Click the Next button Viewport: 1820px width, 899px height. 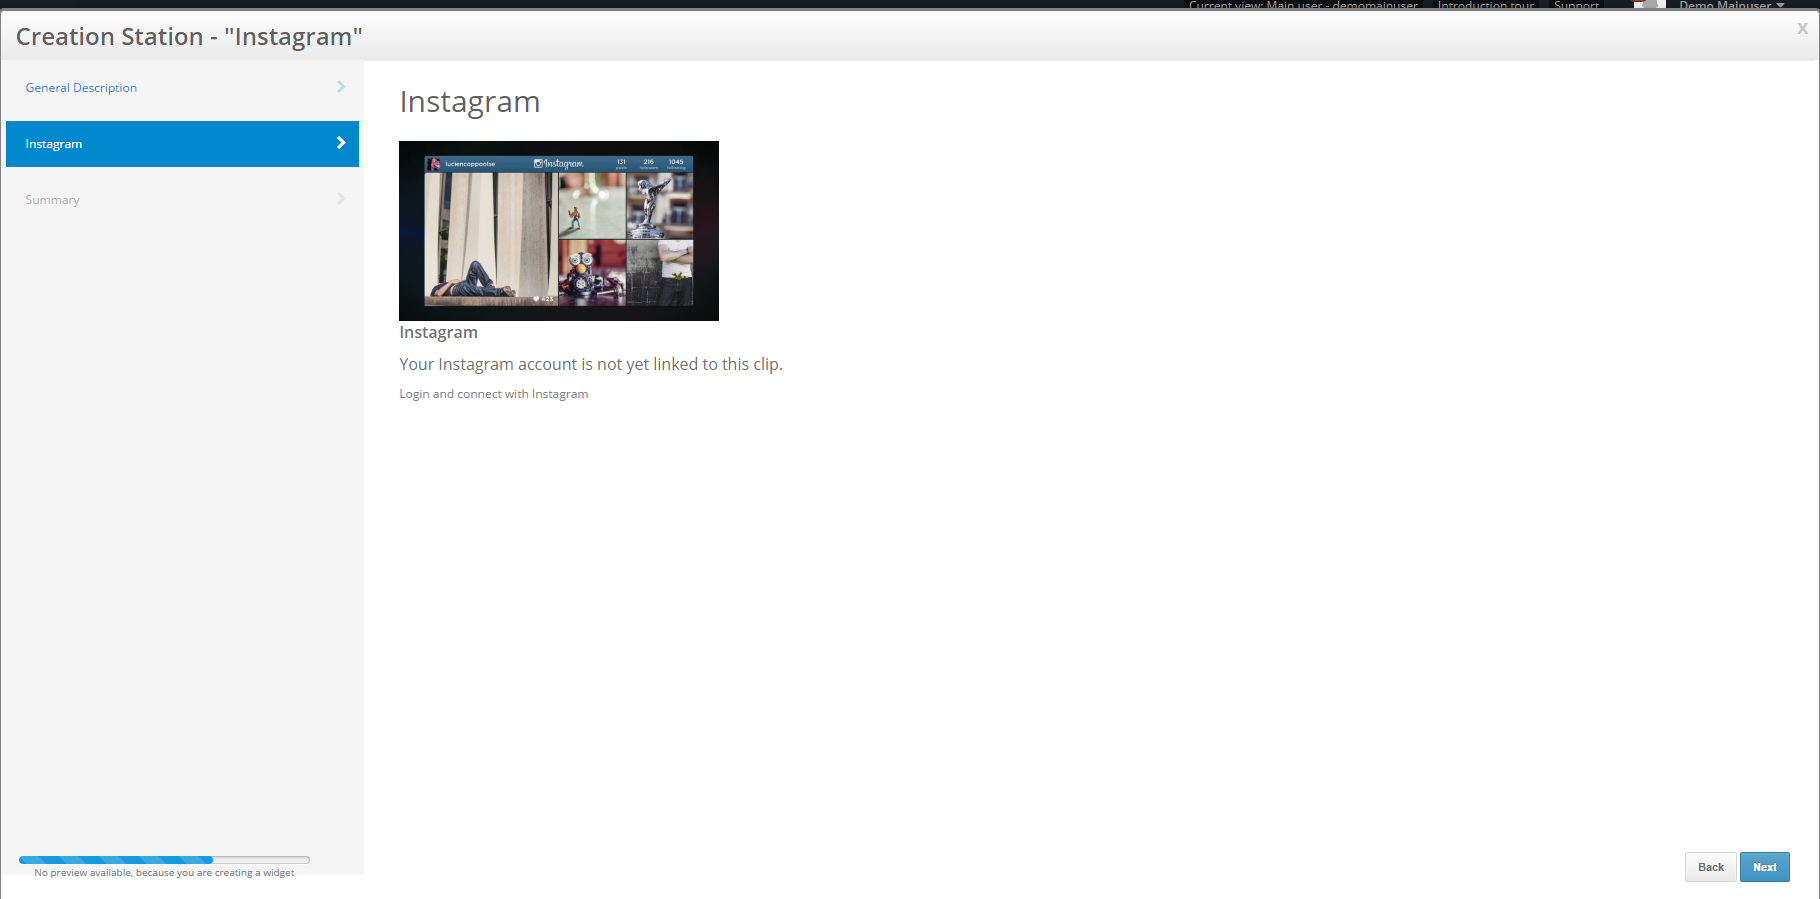1764,867
